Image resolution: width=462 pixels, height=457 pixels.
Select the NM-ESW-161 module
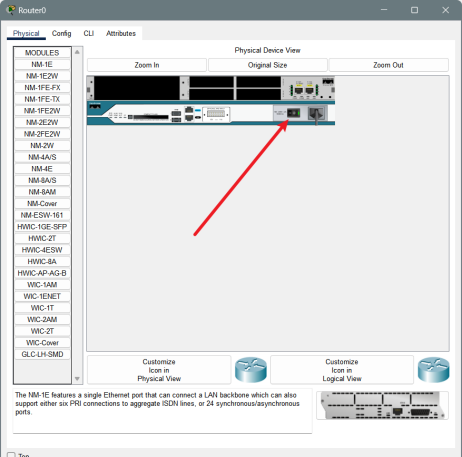pyautogui.click(x=42, y=215)
